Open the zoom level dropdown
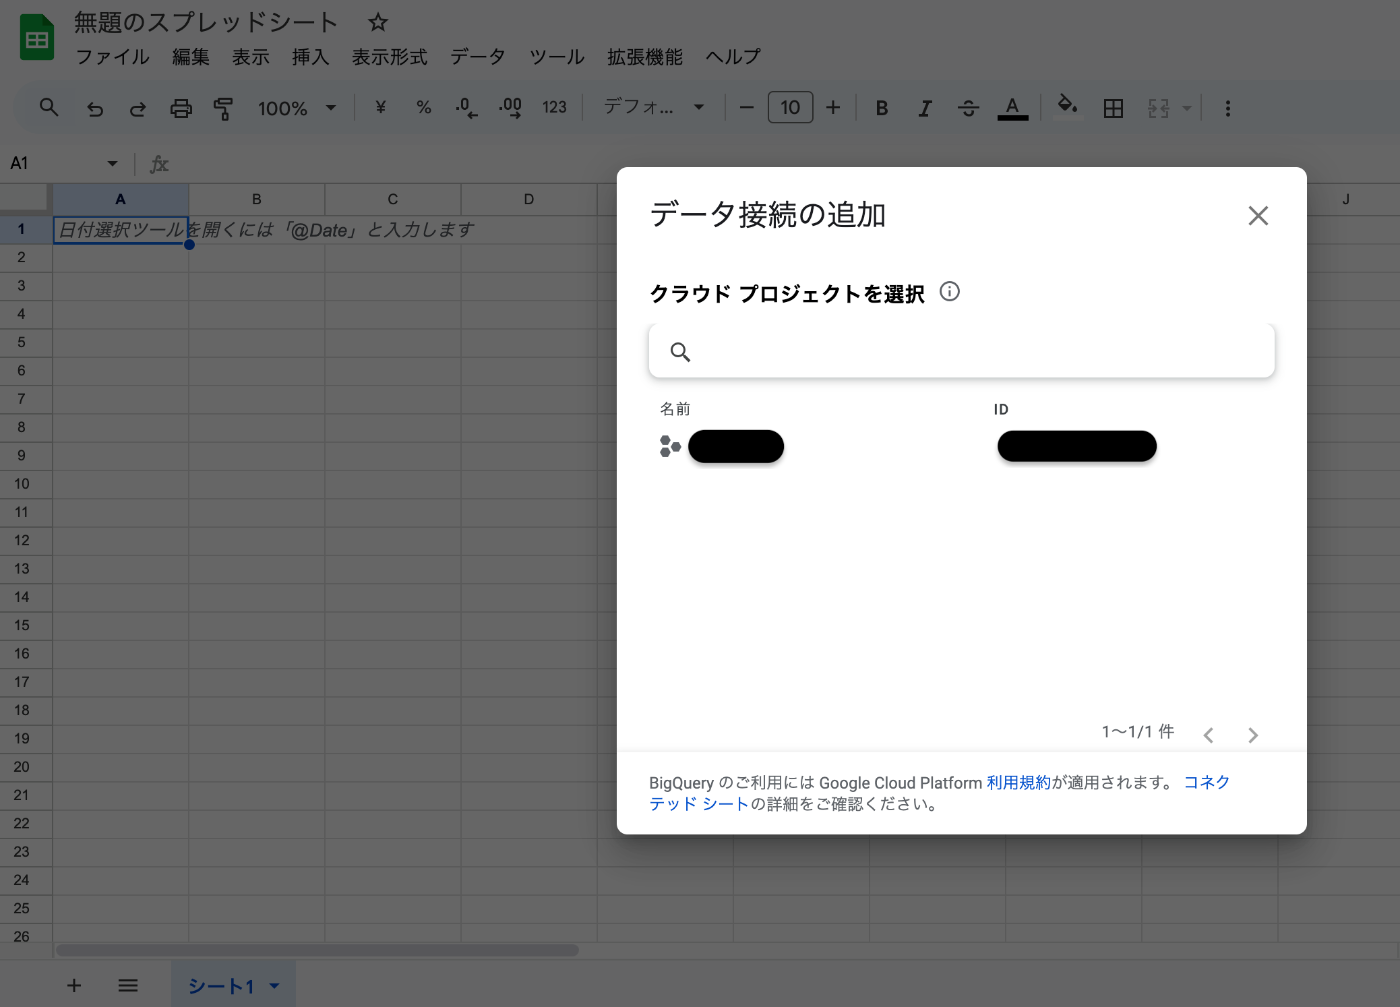1400x1007 pixels. pos(295,107)
